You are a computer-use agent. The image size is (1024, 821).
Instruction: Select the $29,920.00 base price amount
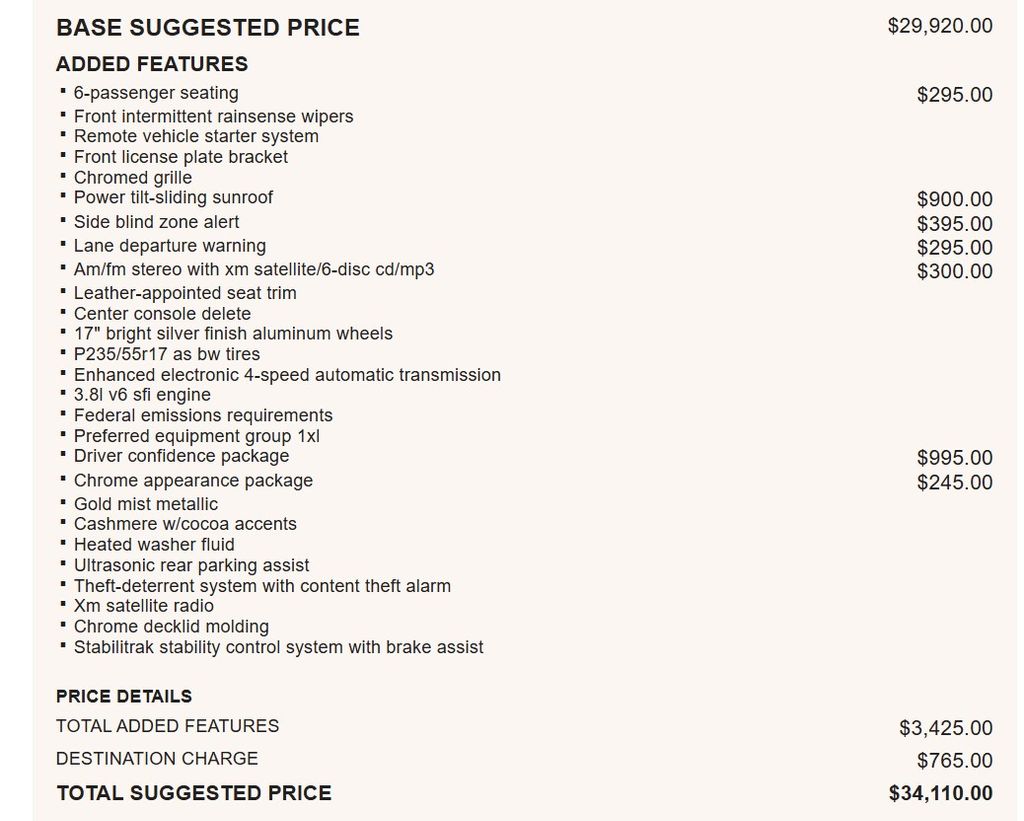[940, 26]
